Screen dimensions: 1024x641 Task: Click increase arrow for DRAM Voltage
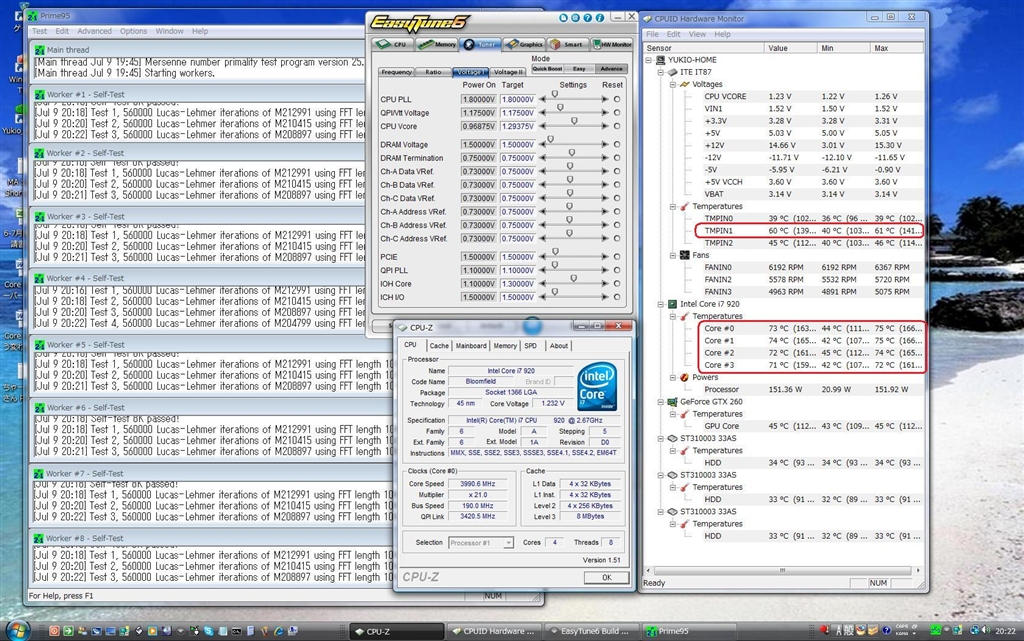605,144
